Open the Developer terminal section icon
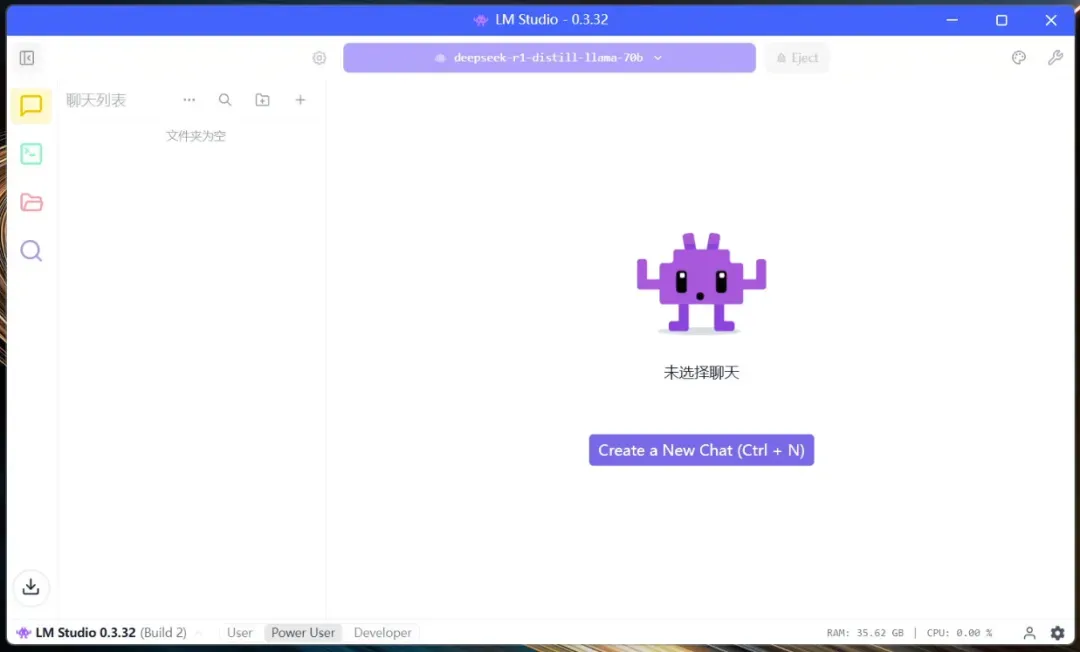1080x652 pixels. click(x=31, y=154)
